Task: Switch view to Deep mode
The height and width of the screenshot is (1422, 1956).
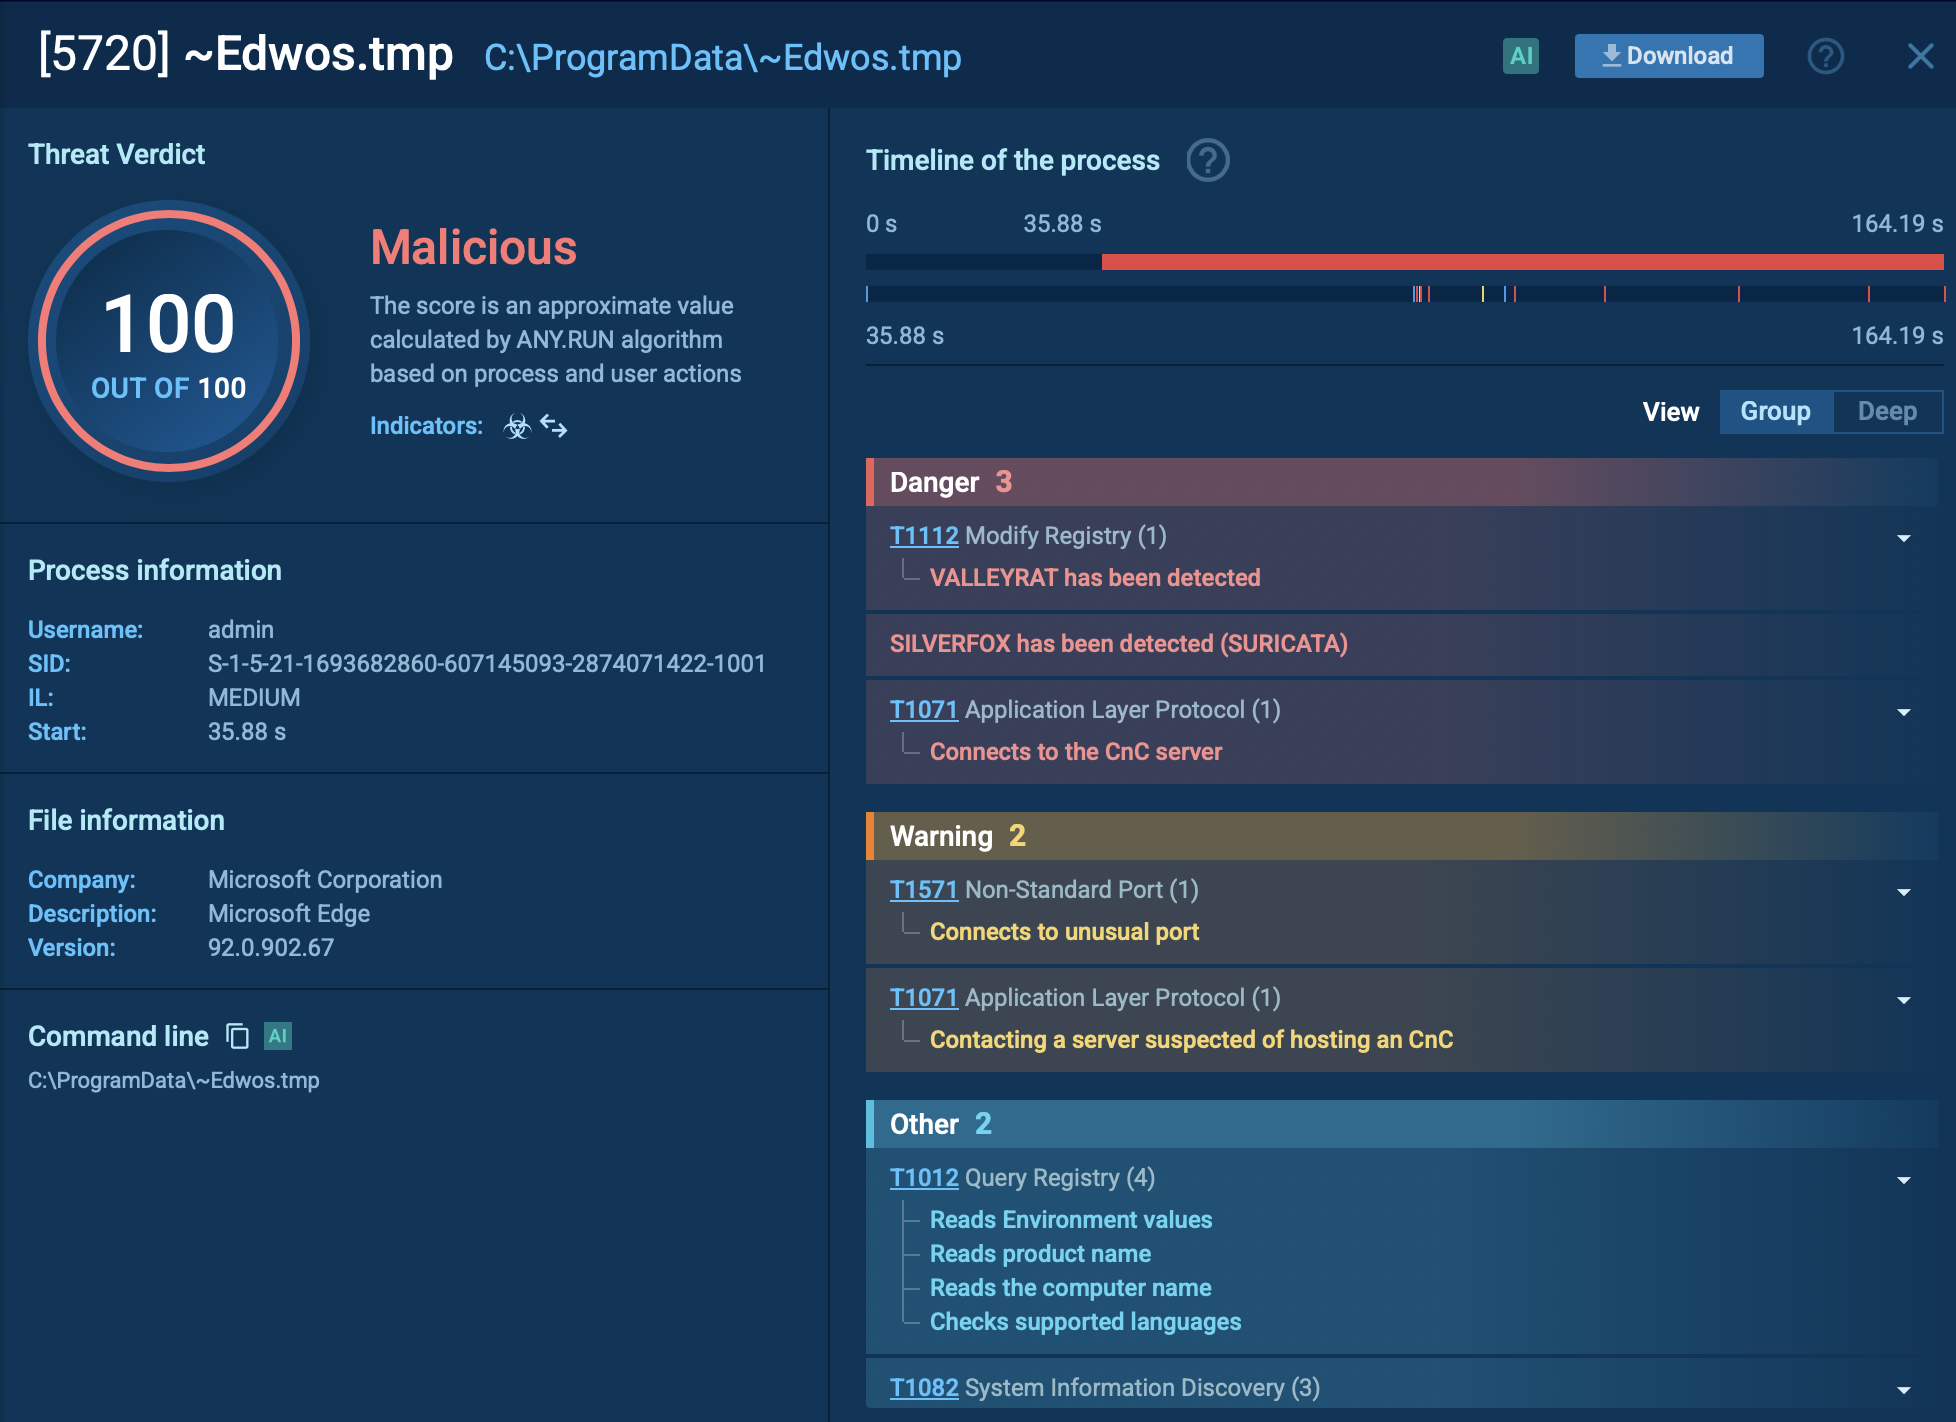Action: point(1886,411)
